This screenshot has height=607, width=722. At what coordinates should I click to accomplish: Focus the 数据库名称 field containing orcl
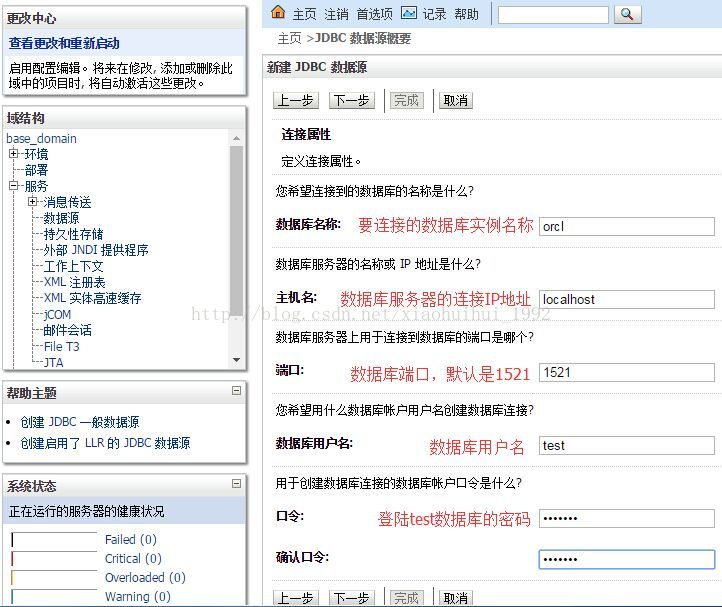(x=627, y=227)
